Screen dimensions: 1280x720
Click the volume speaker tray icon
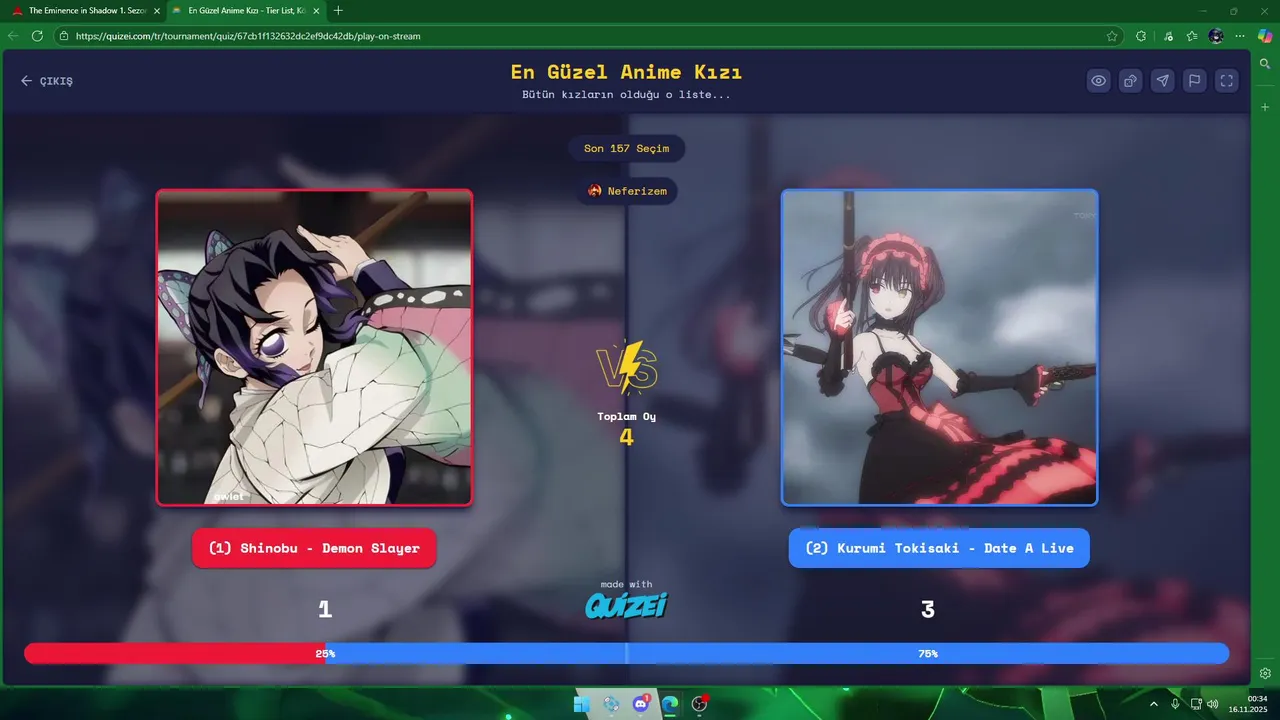point(1212,704)
